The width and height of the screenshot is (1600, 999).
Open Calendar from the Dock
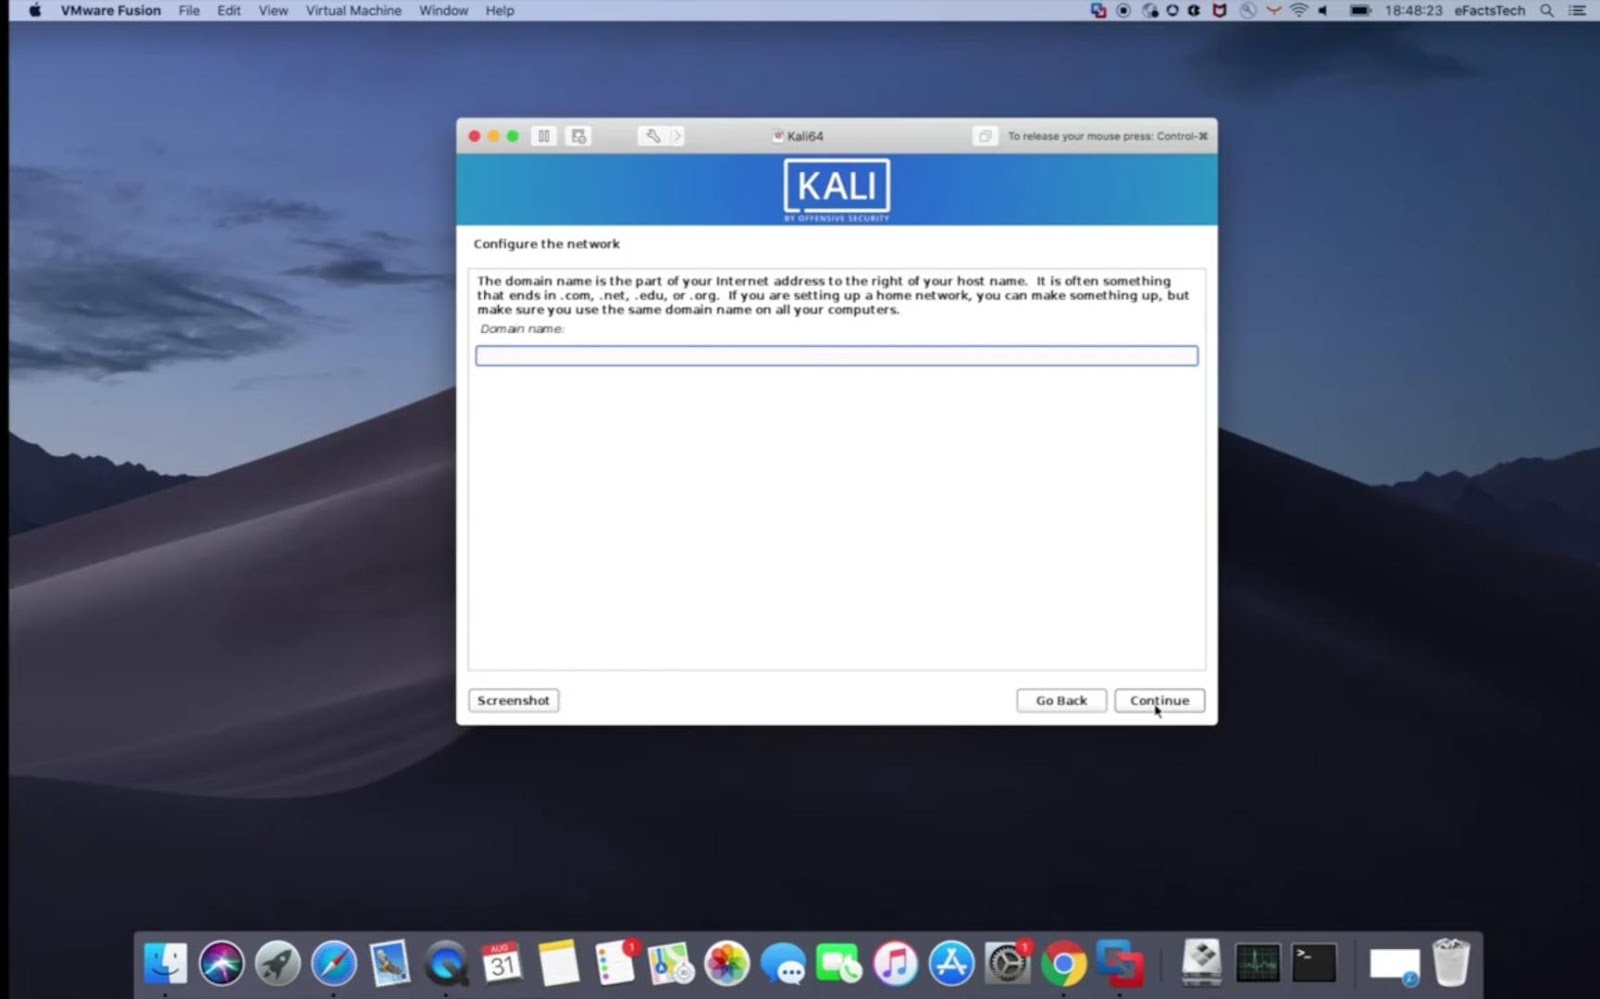[502, 963]
